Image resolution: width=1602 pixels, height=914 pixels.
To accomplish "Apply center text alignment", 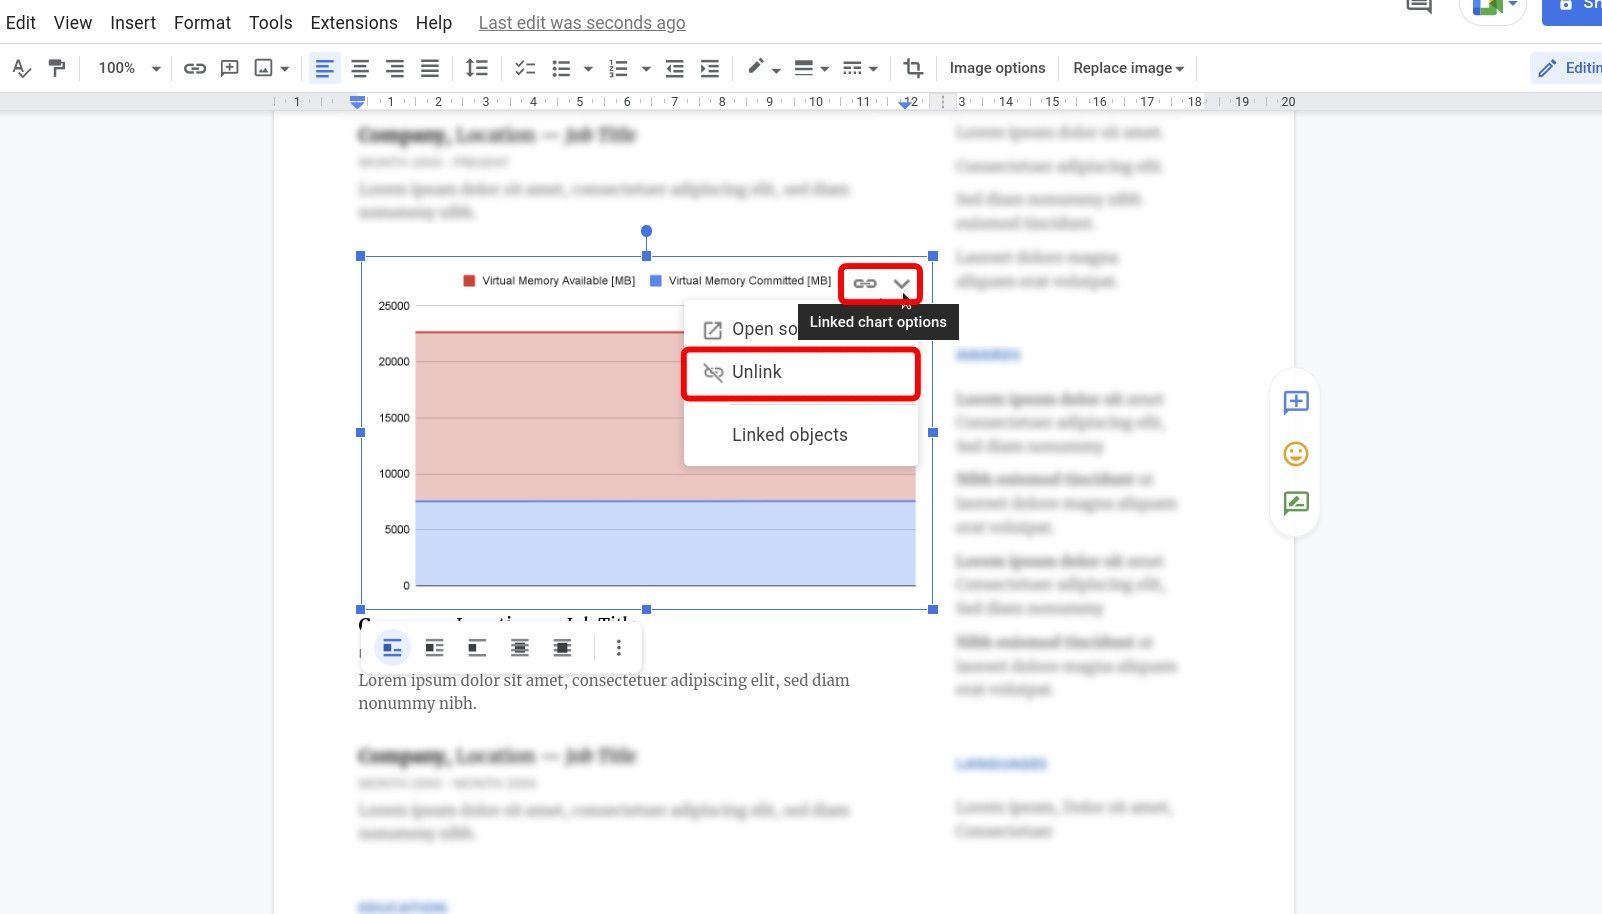I will [359, 67].
